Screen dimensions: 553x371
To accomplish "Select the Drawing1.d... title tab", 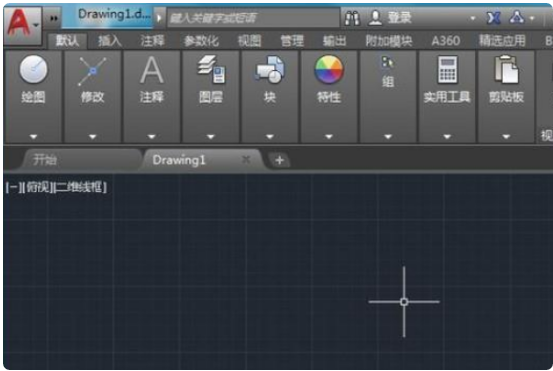I will [108, 17].
